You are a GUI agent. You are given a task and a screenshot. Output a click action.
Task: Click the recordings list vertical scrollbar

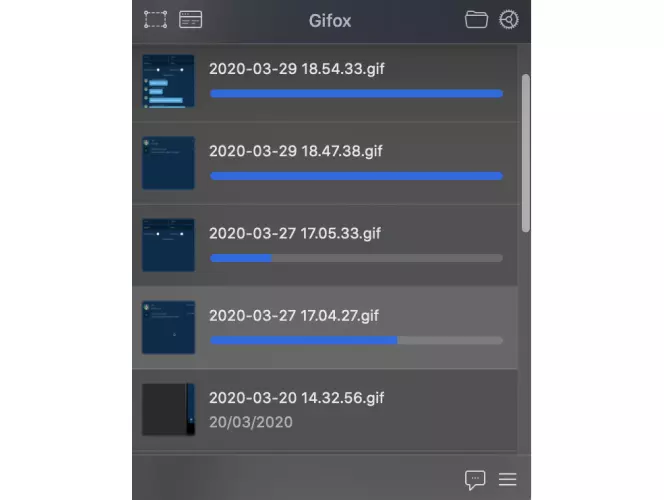tap(526, 153)
